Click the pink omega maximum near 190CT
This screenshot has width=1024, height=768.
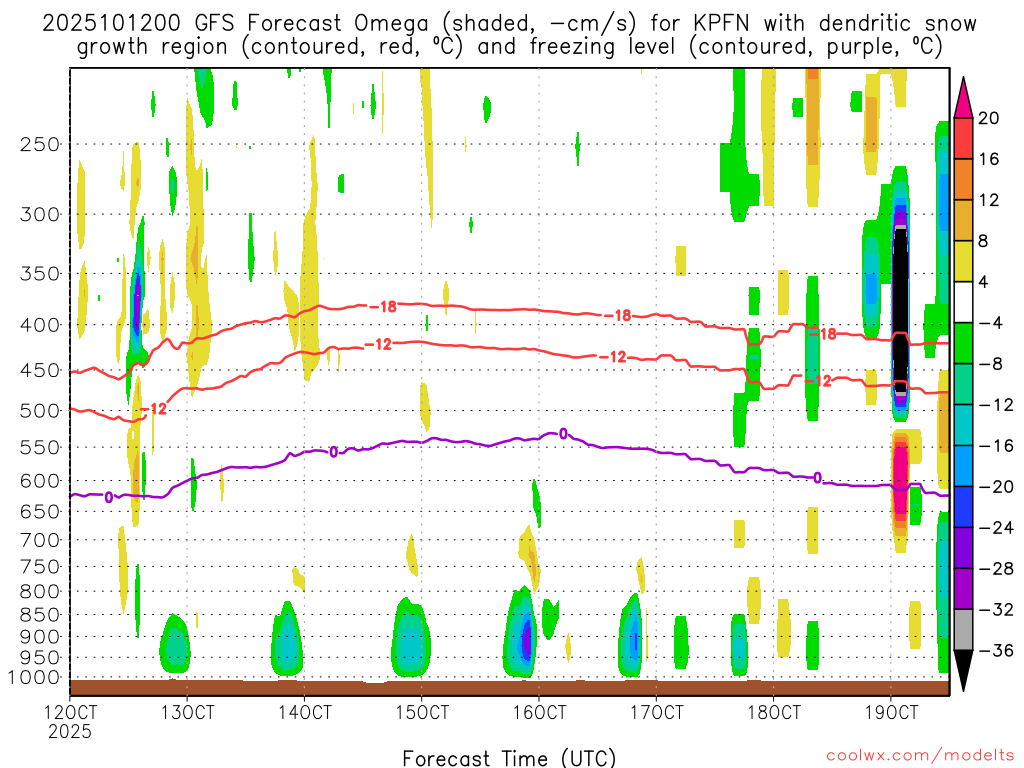click(x=900, y=477)
